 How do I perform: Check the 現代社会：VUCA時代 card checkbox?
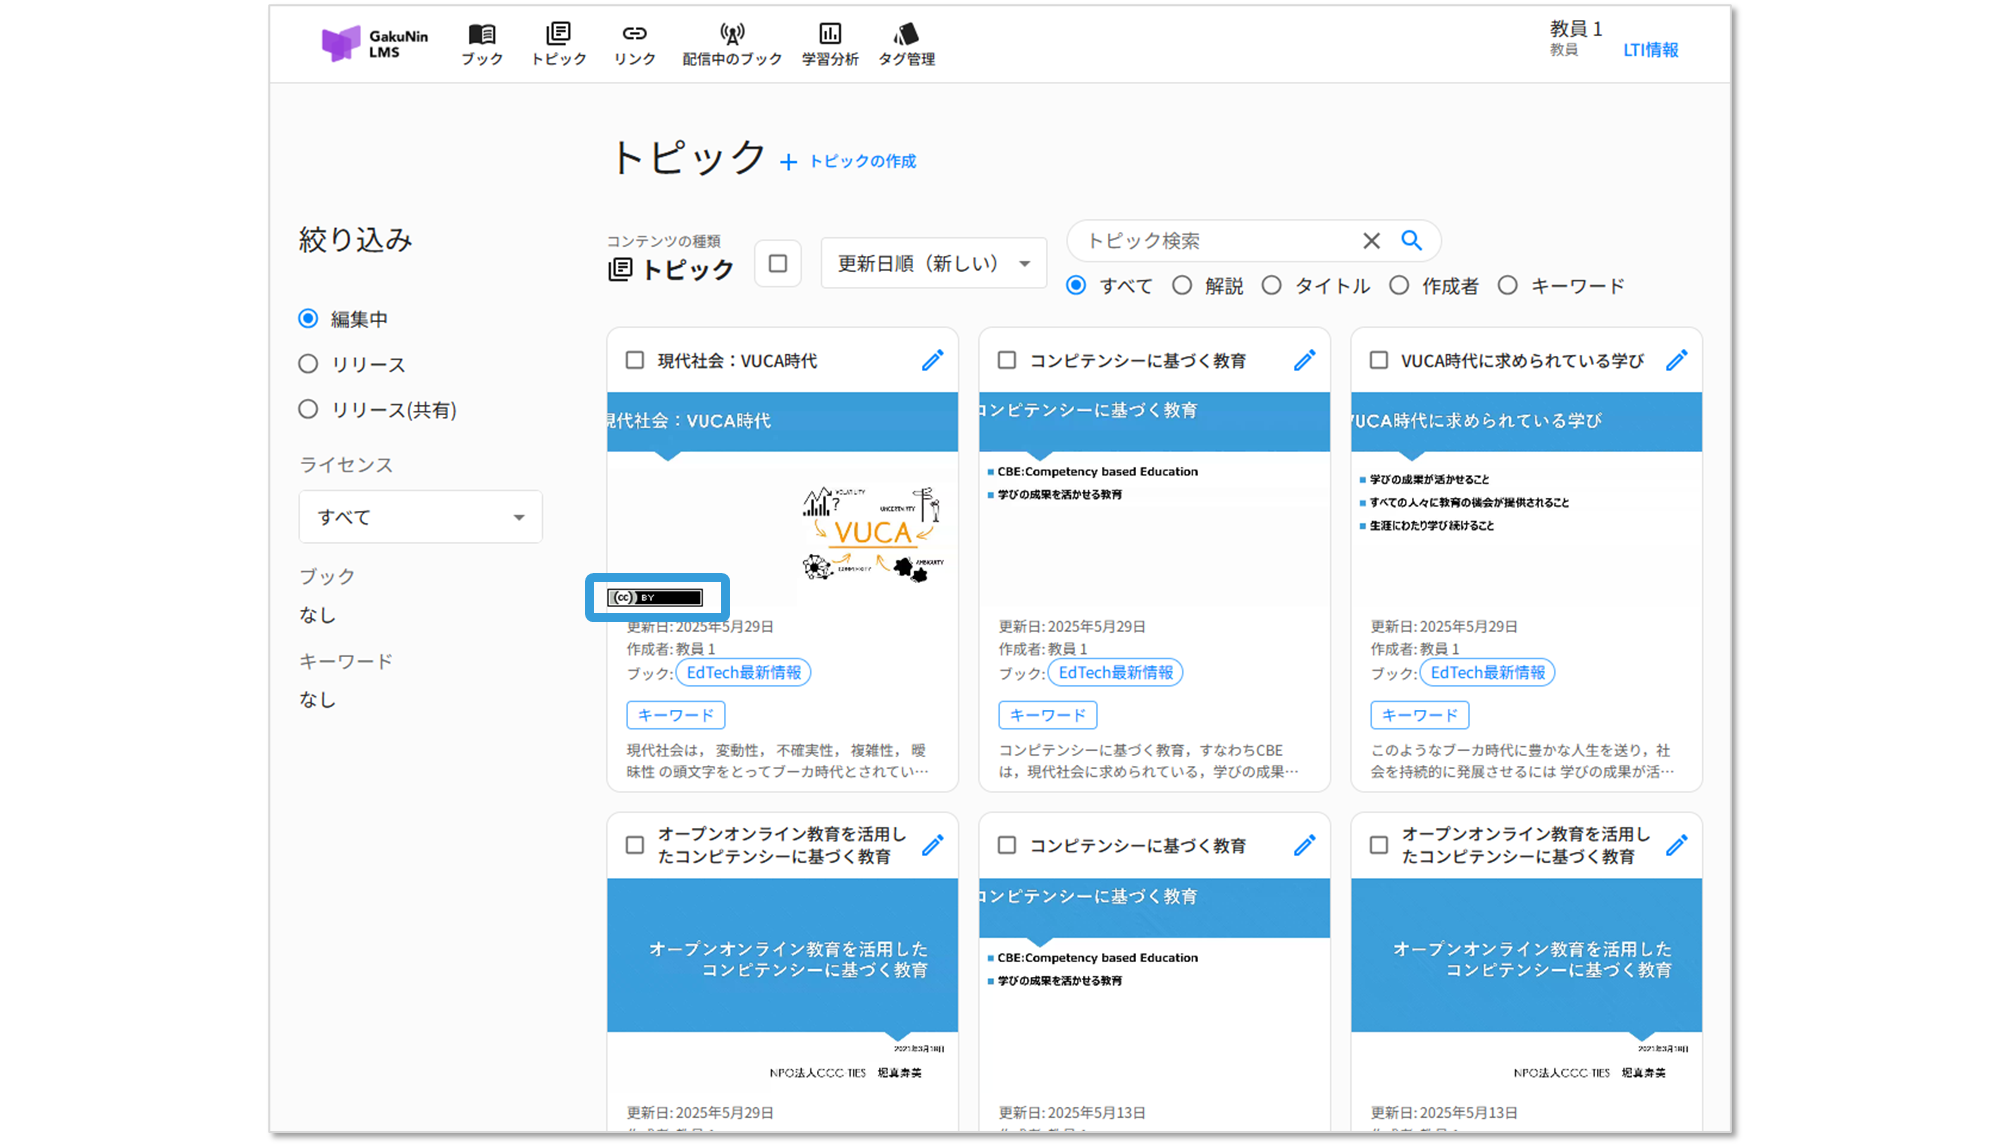click(x=635, y=360)
